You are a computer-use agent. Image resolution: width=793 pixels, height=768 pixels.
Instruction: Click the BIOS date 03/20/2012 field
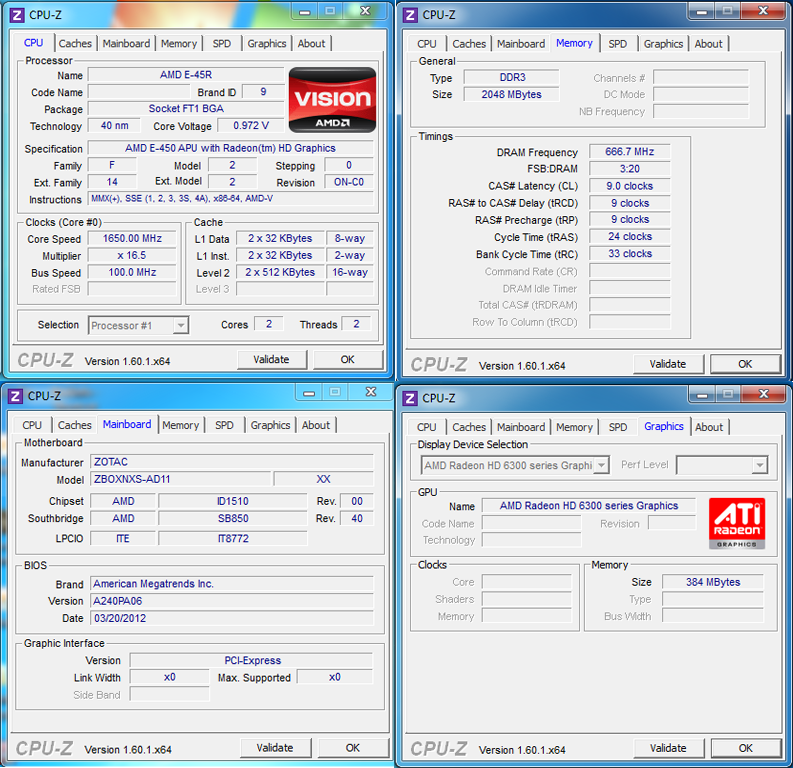point(232,618)
